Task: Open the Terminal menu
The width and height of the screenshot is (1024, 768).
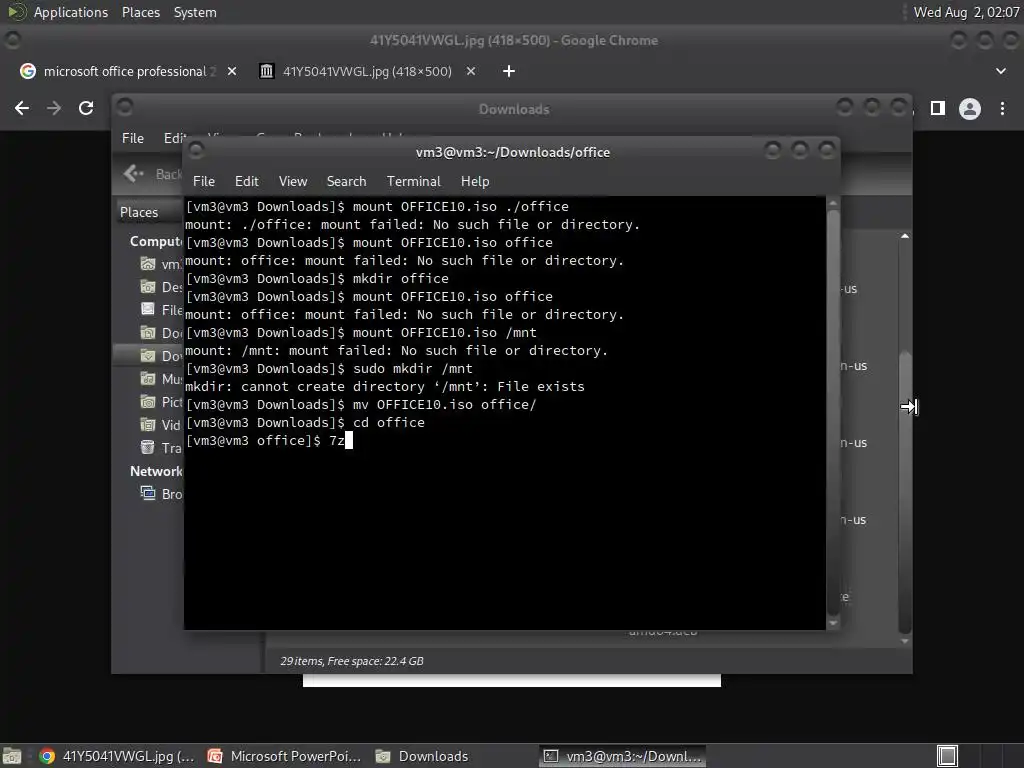Action: pos(413,182)
